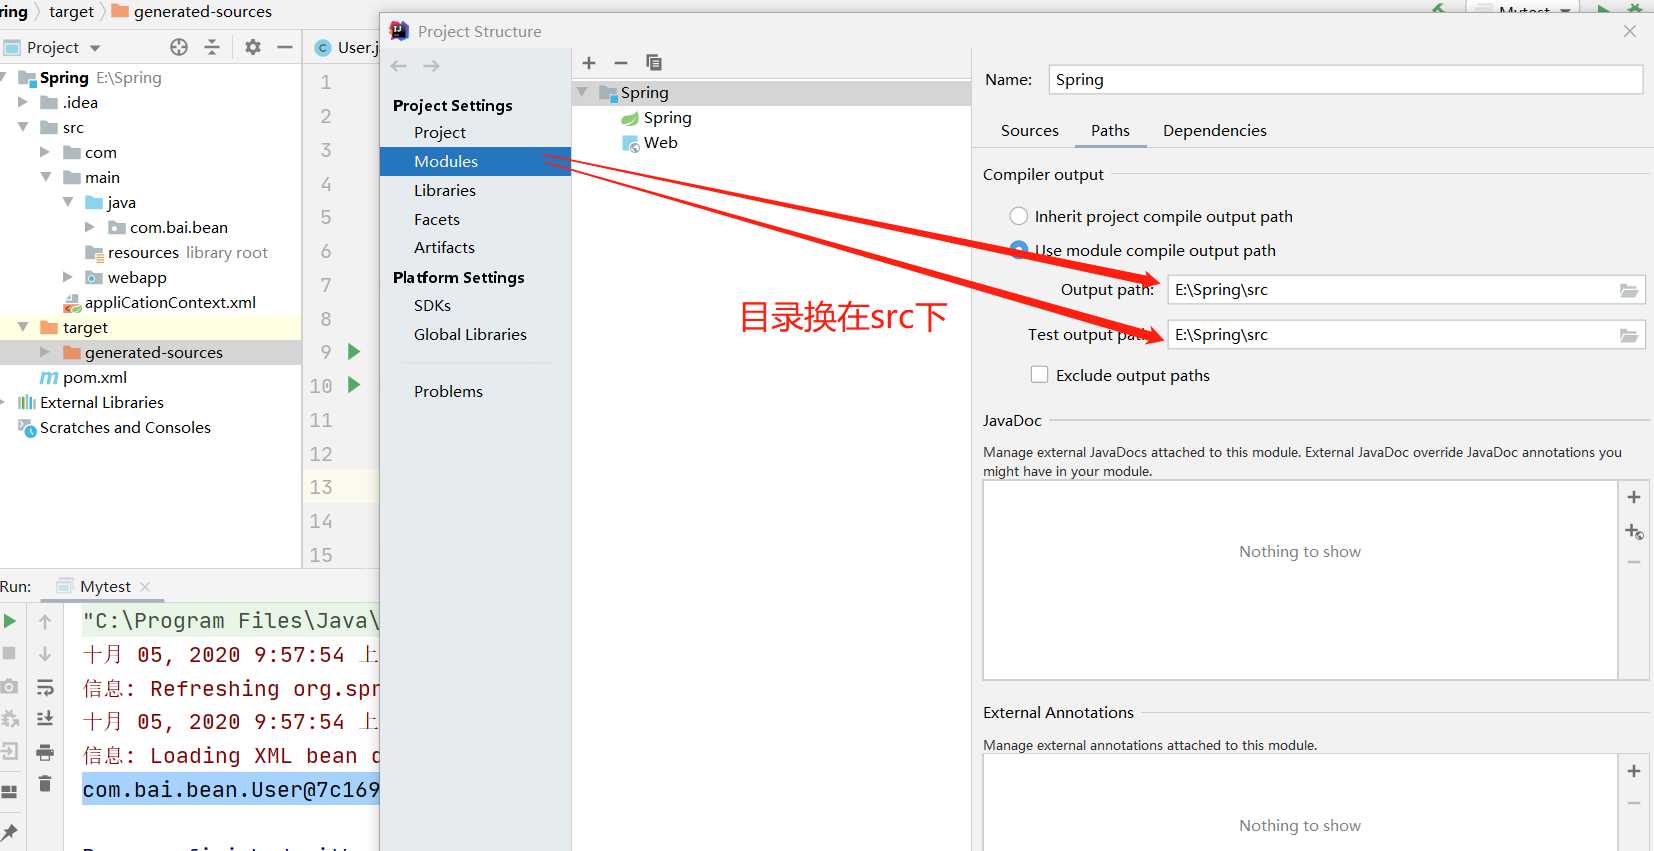This screenshot has height=851, width=1654.
Task: Browse folder for Output path field
Action: [x=1629, y=290]
